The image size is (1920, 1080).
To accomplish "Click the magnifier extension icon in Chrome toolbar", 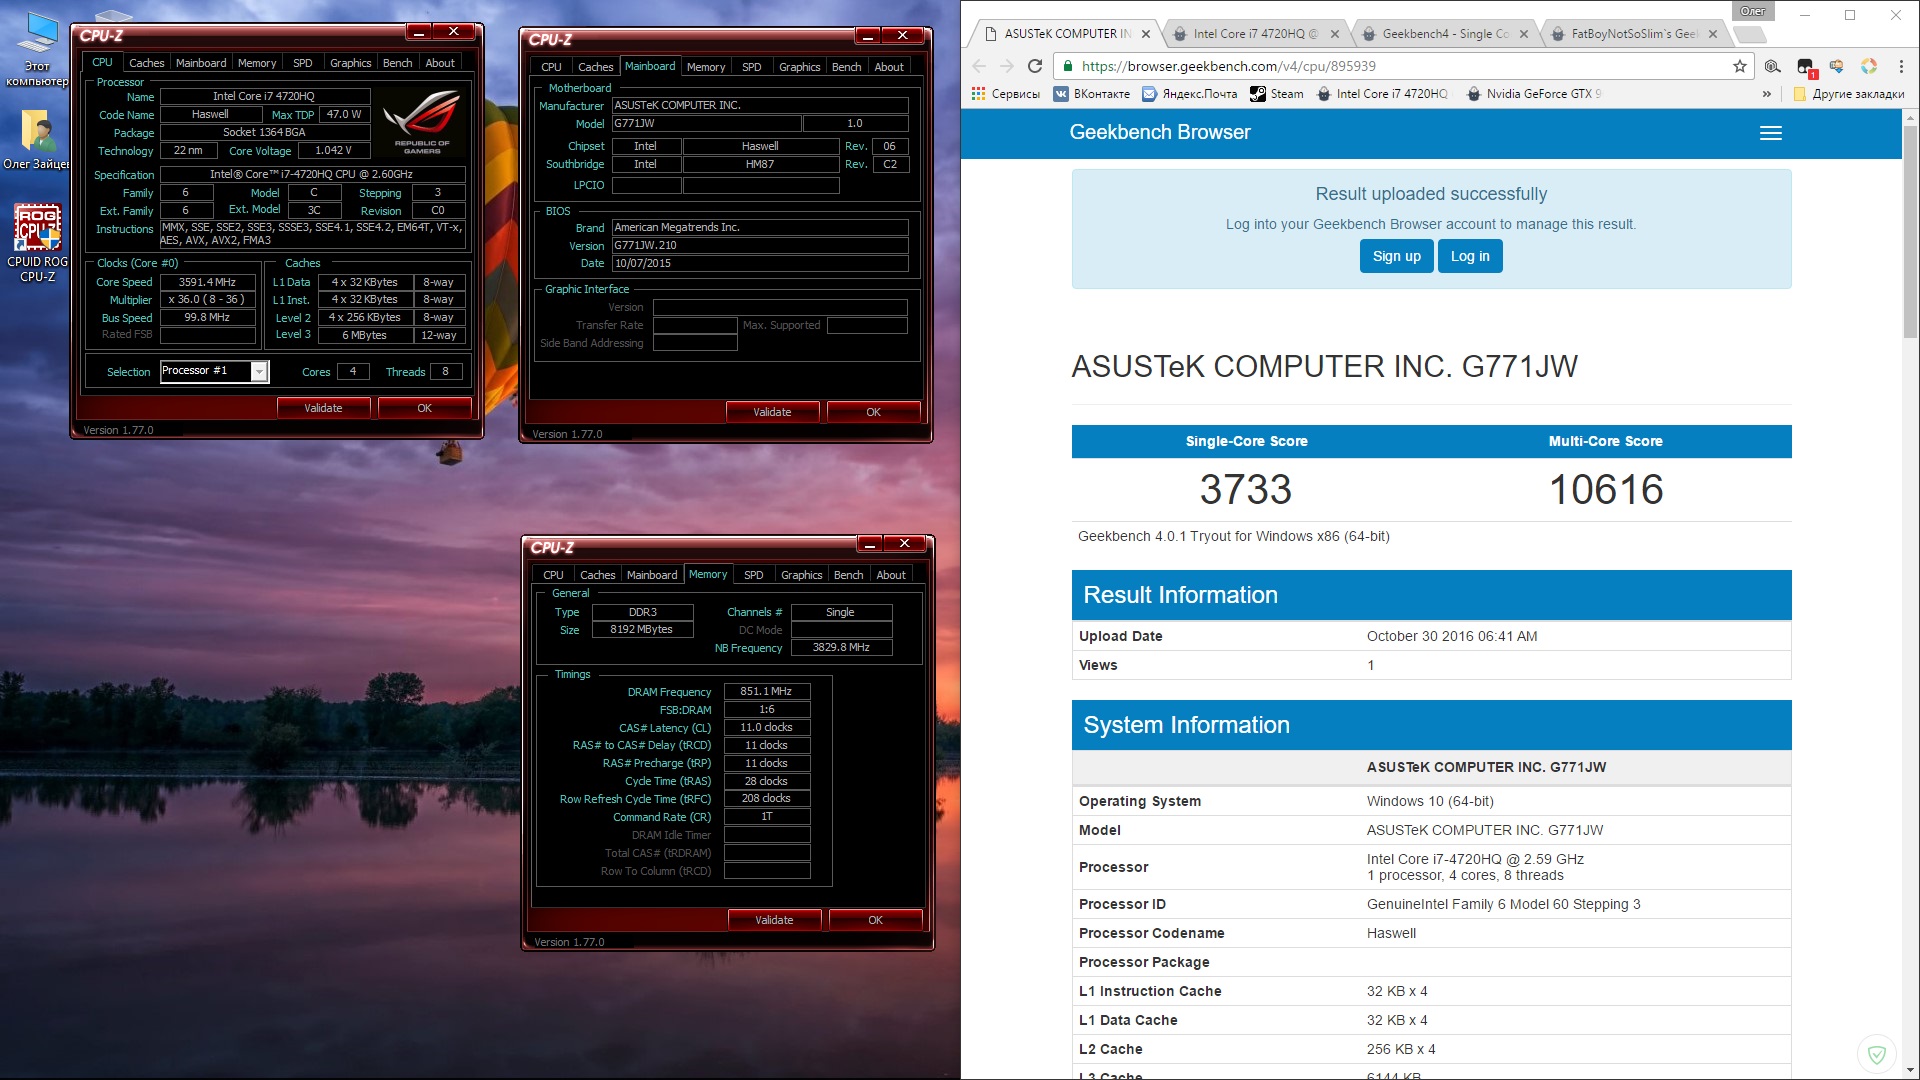I will [1773, 66].
